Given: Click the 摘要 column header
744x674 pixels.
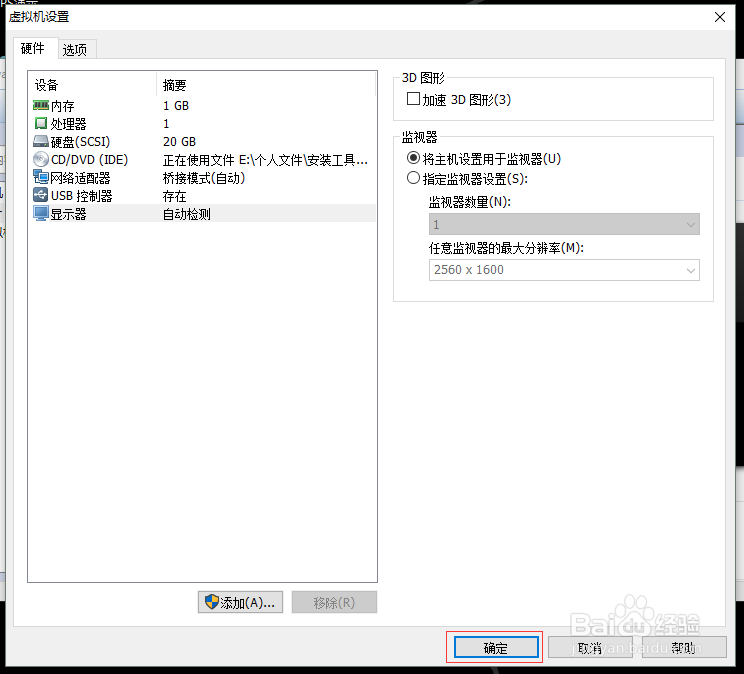Looking at the screenshot, I should pos(266,85).
